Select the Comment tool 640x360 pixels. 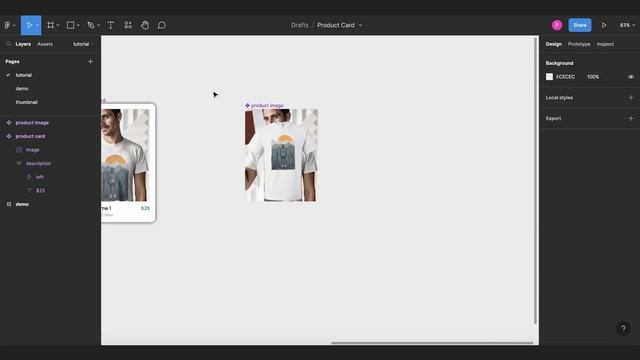pyautogui.click(x=162, y=25)
